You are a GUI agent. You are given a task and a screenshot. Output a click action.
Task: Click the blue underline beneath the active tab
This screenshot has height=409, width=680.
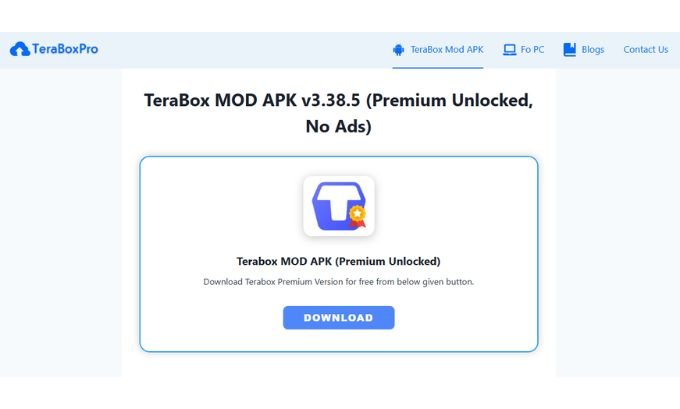438,68
